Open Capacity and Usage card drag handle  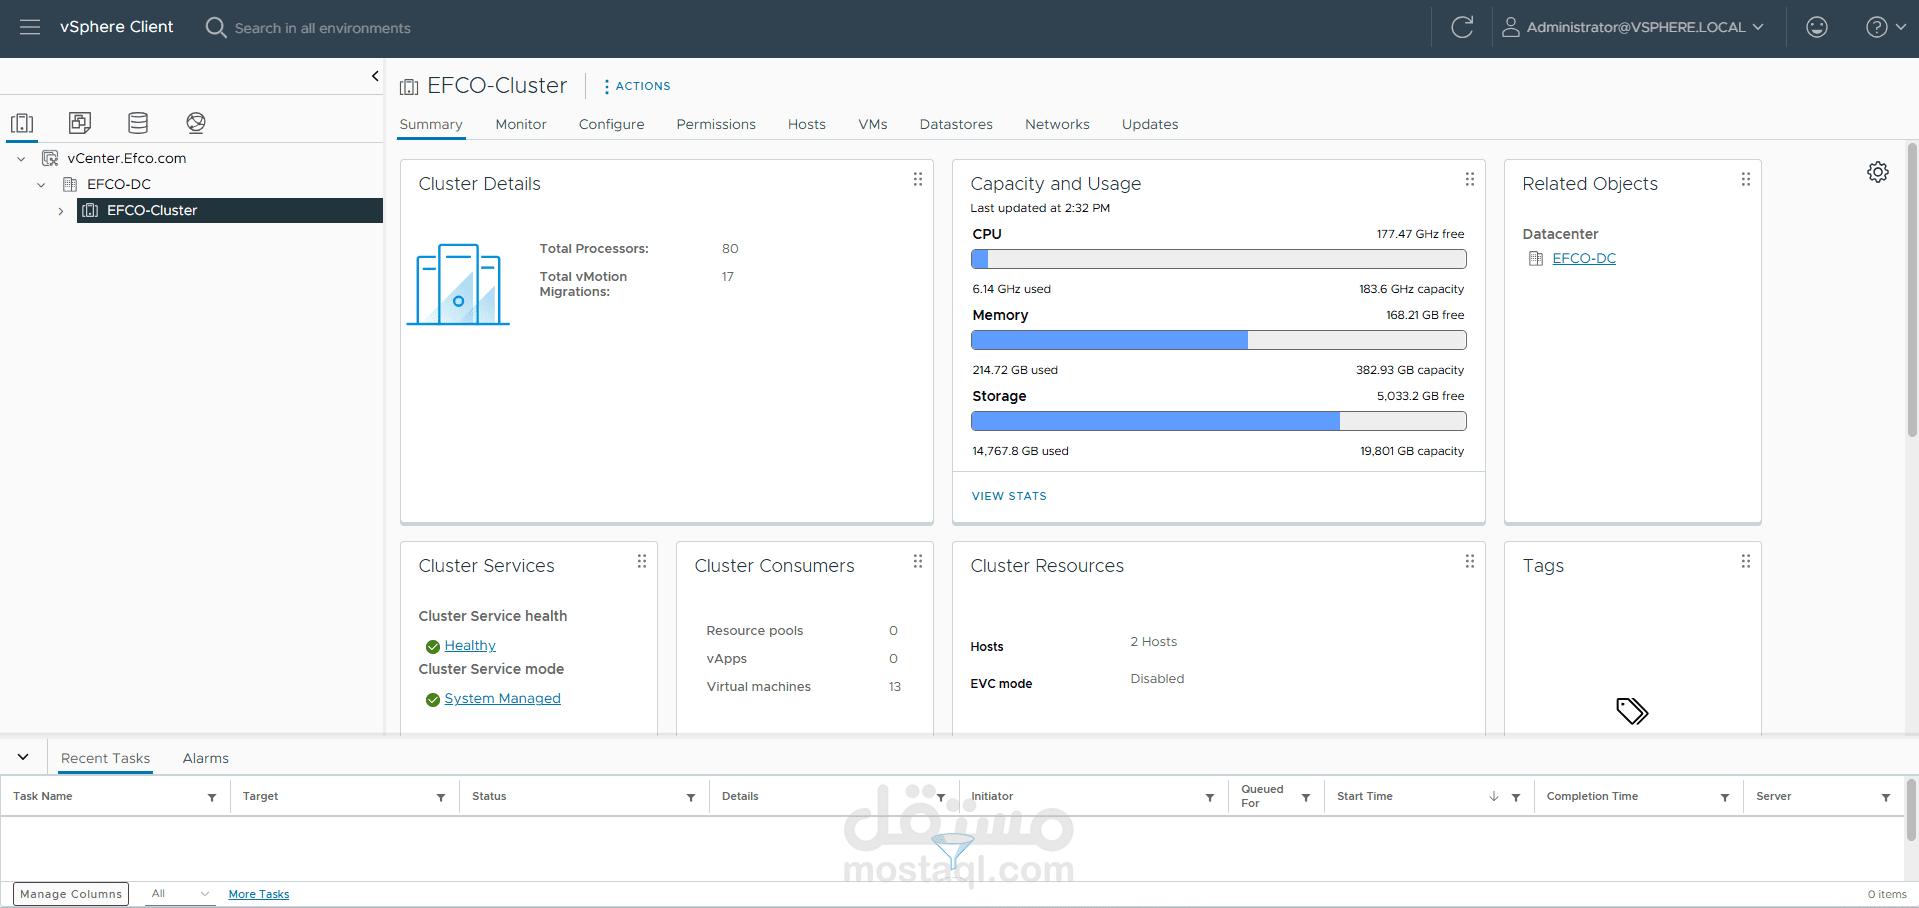1469,179
